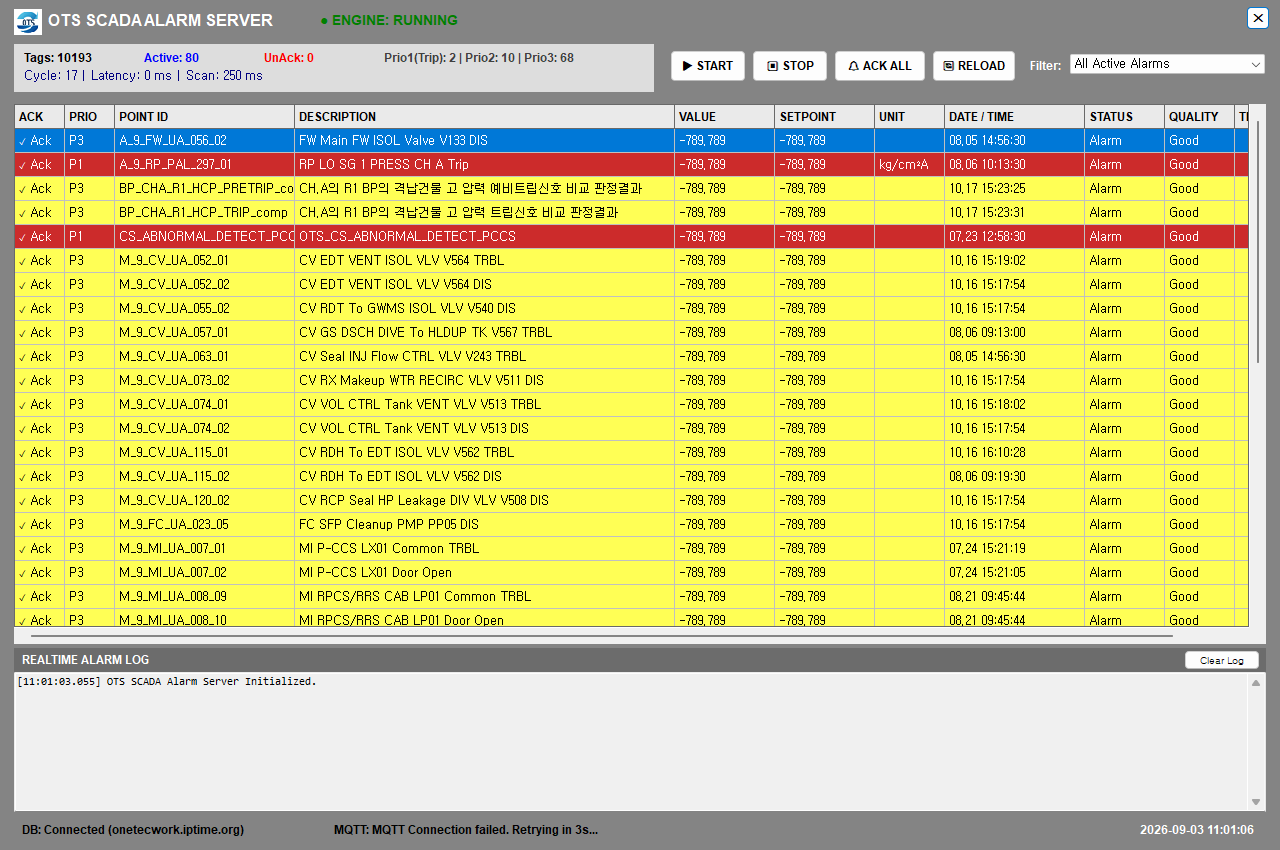Click the Ack cell of row A_9_RP_PAL_297_01
This screenshot has height=850, width=1280.
(x=40, y=165)
